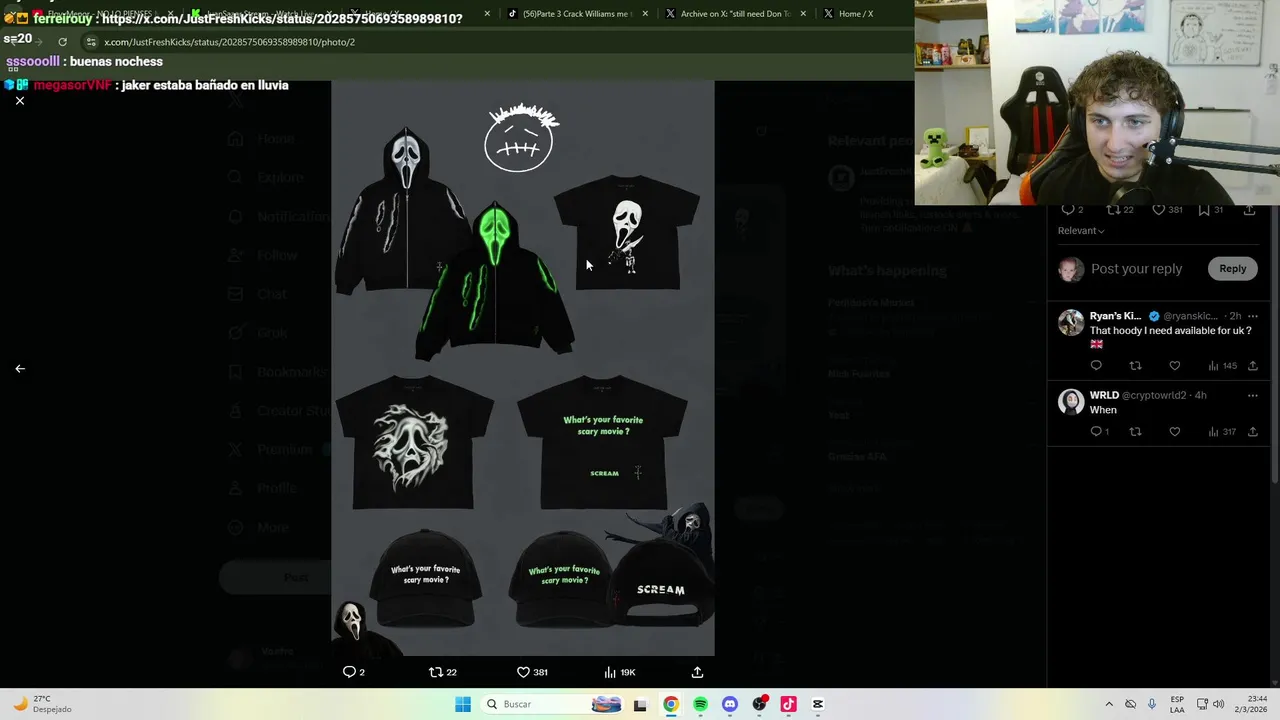Open replies icon below the photo
The height and width of the screenshot is (720, 1280).
point(354,672)
